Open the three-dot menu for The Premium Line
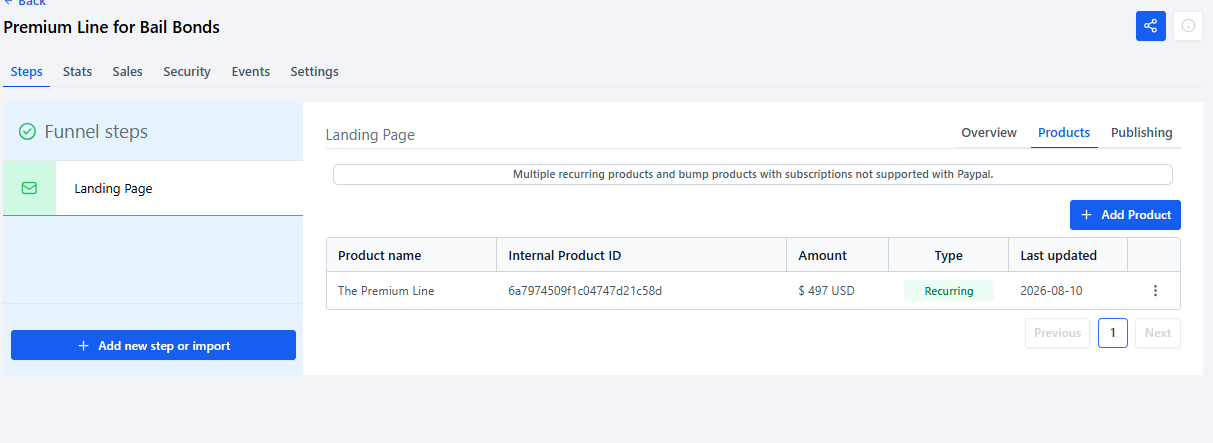 1155,291
